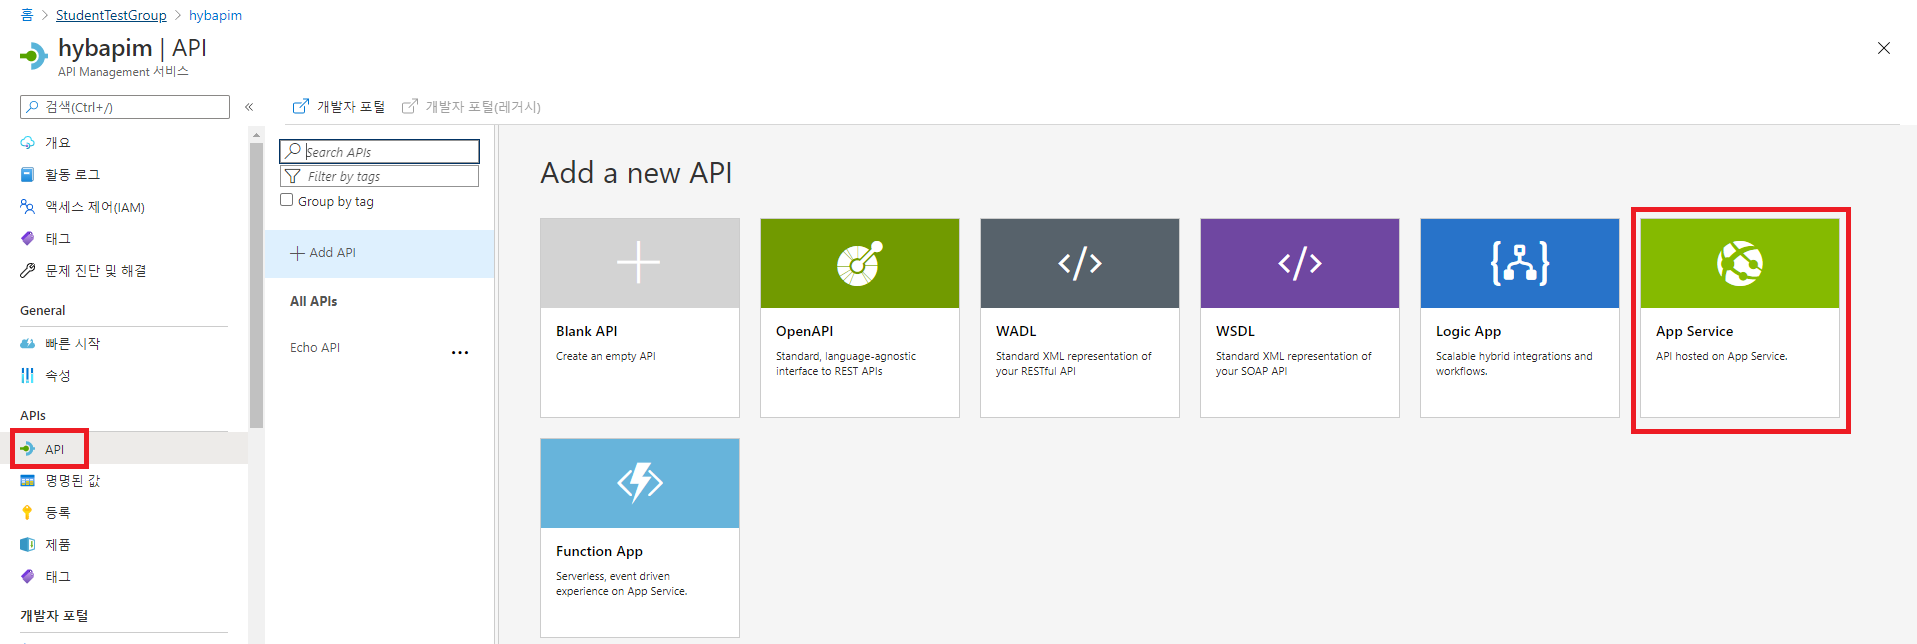Choose the Blank API plus icon

point(639,264)
